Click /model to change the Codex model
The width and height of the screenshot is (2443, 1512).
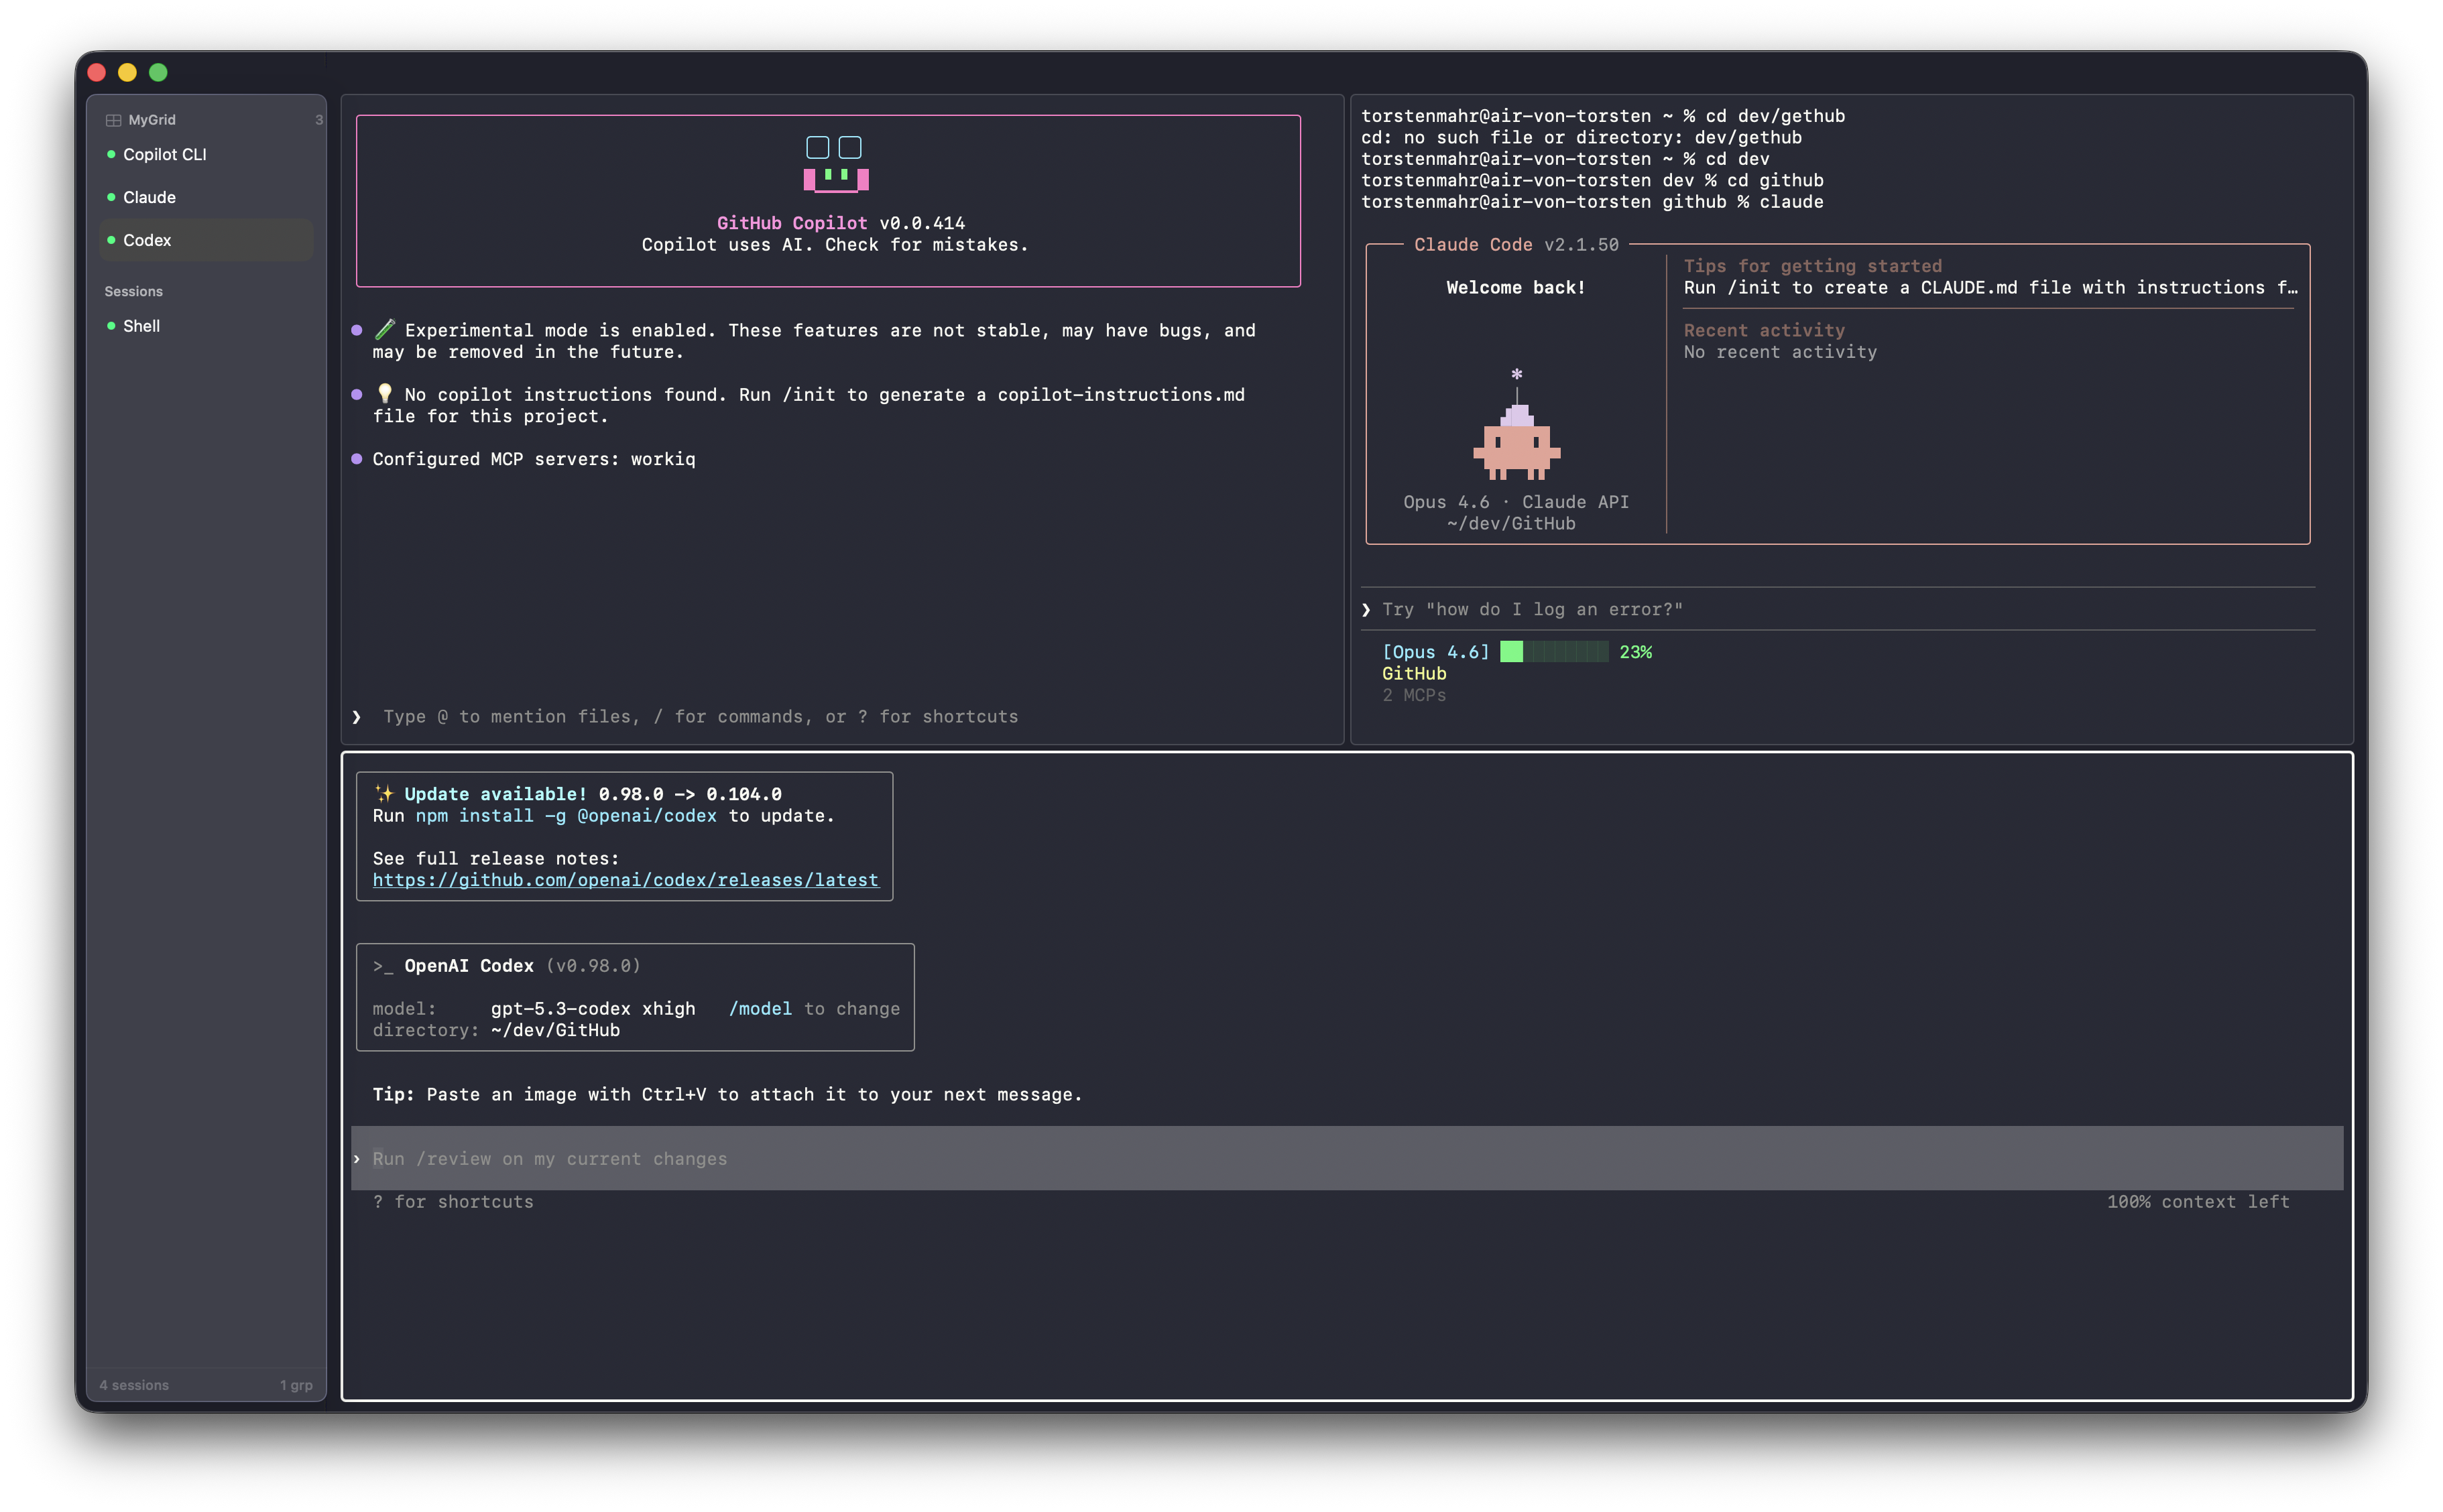(x=761, y=1008)
